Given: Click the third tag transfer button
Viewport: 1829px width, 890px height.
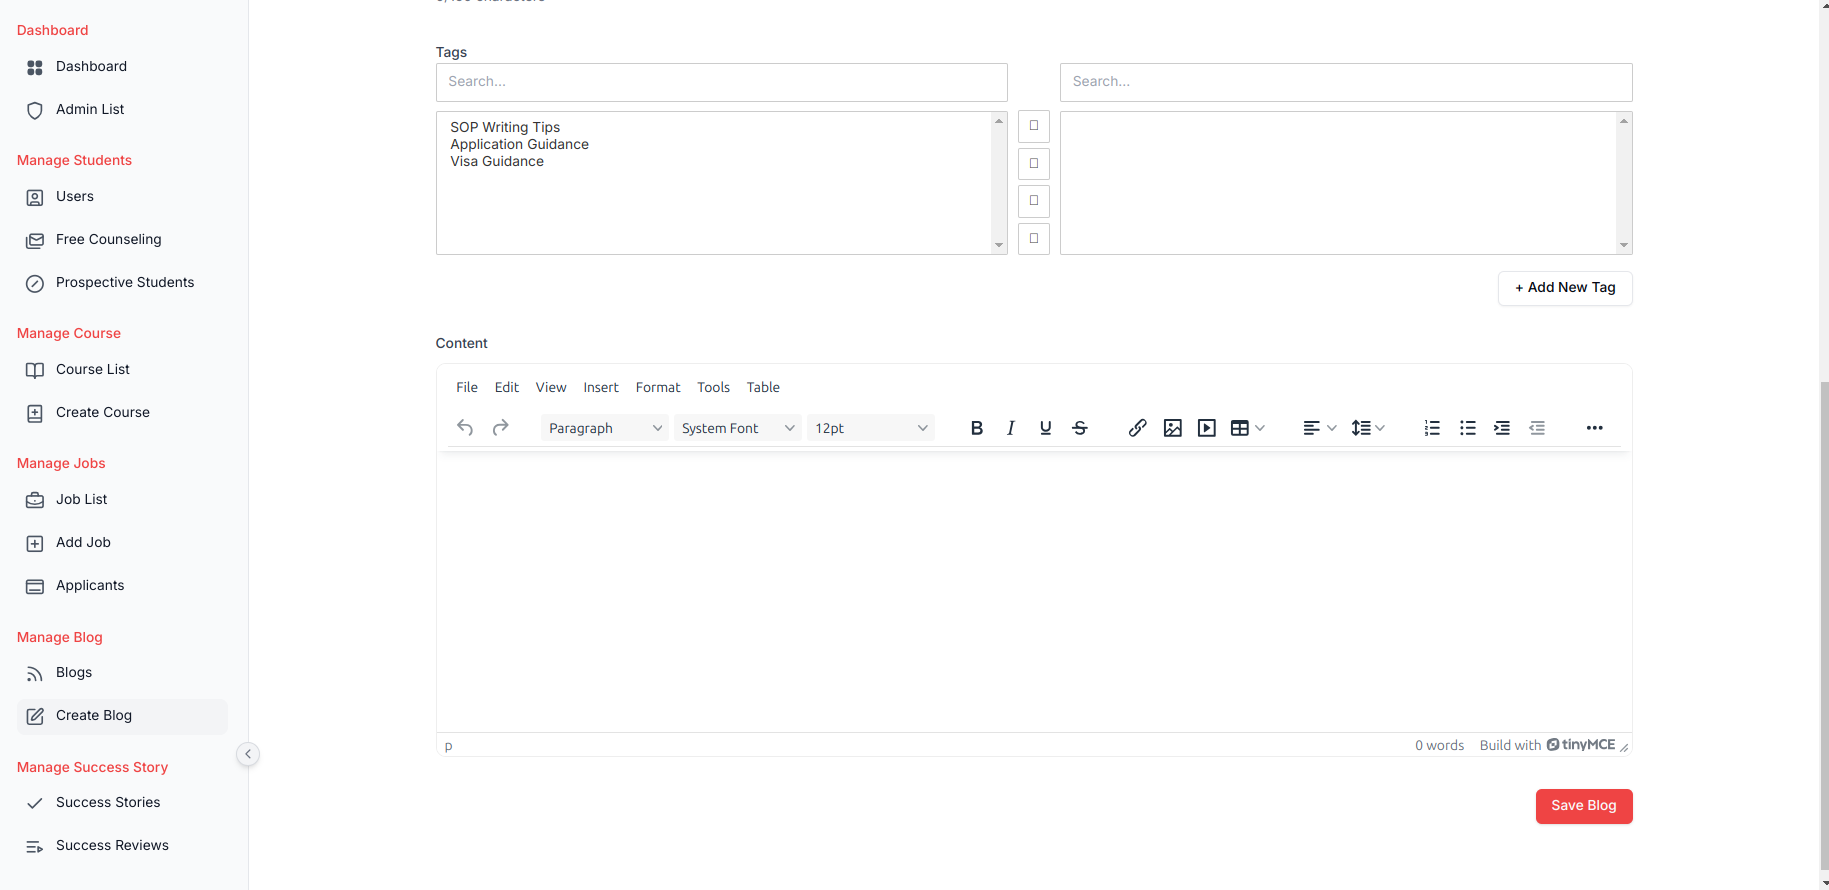Looking at the screenshot, I should (x=1034, y=201).
